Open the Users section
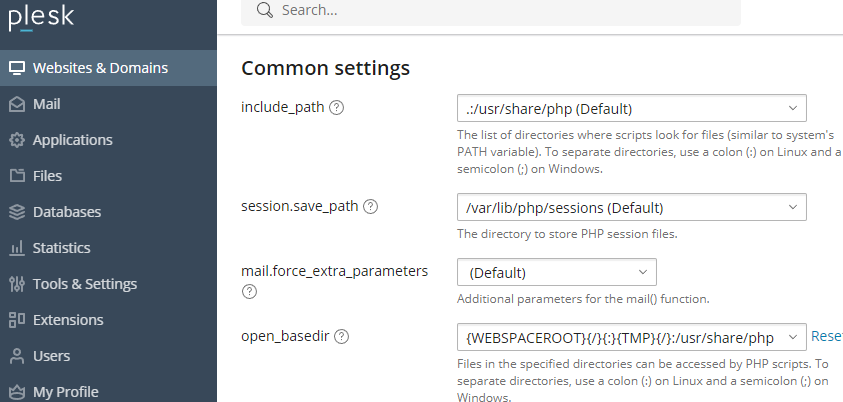The image size is (843, 402). (x=52, y=356)
